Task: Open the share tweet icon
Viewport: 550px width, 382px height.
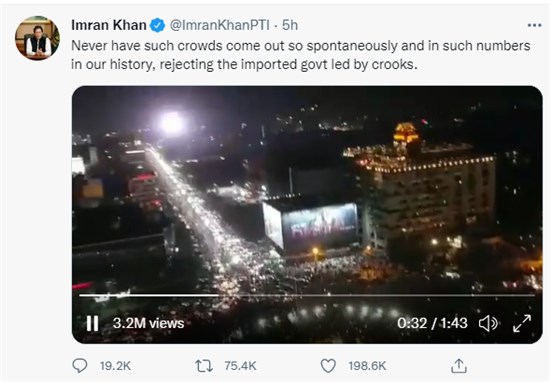Action: click(x=459, y=366)
